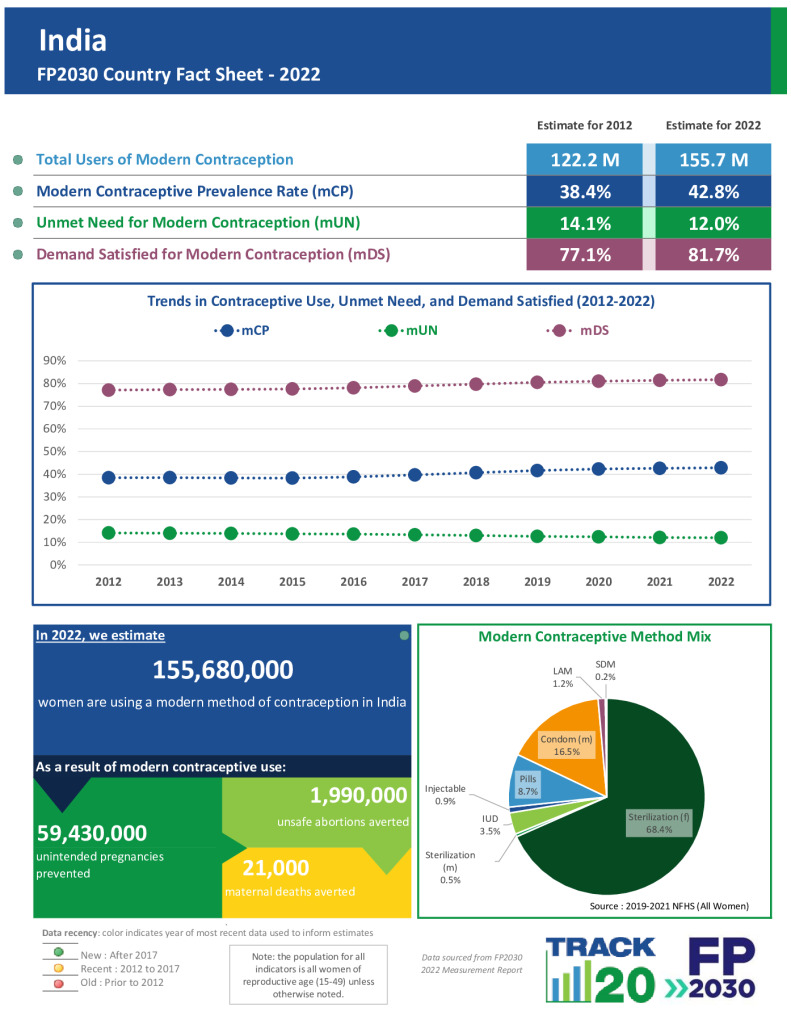Screen dimensions: 791x1024
Task: Click the FP2030 logo
Action: click(x=711, y=968)
